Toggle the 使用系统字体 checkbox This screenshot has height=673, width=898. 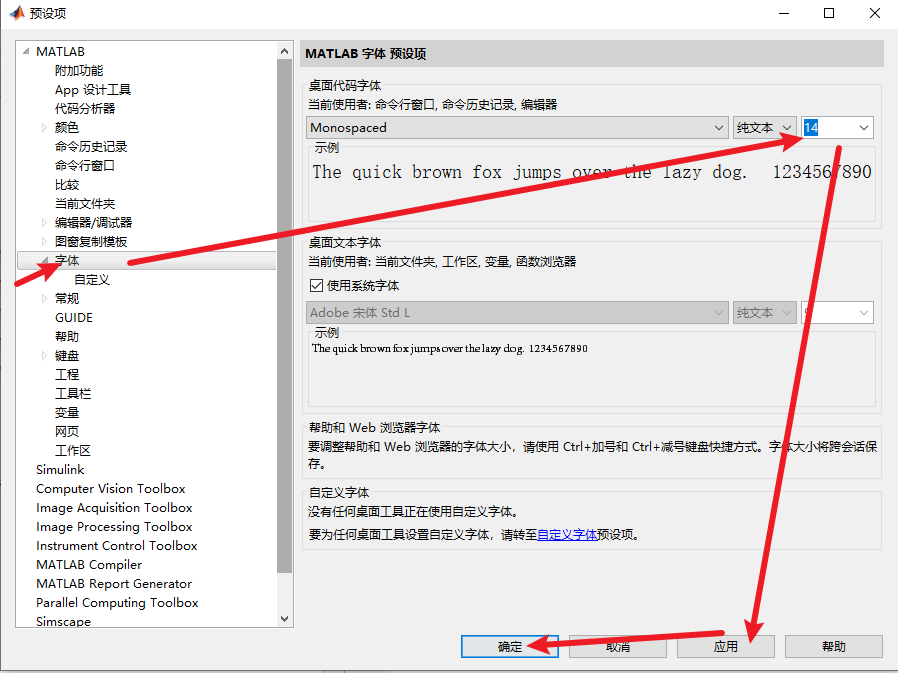tap(316, 285)
